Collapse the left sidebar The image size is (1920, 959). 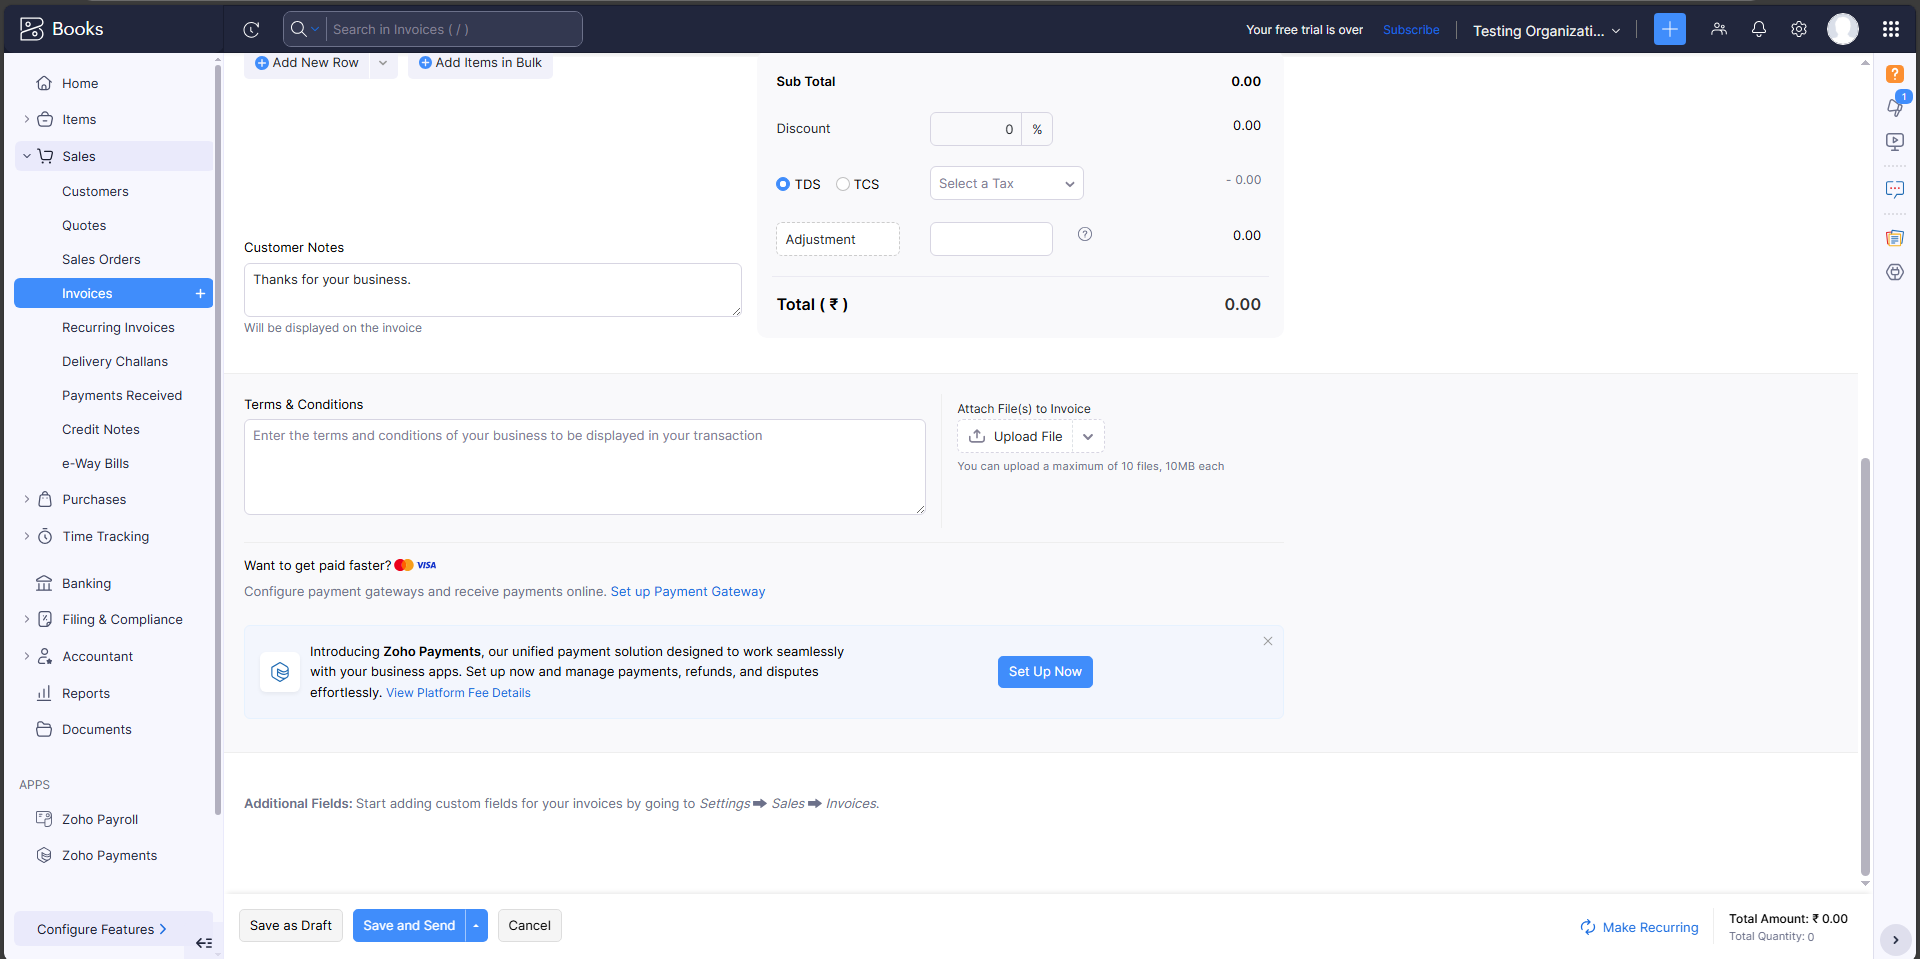(204, 943)
